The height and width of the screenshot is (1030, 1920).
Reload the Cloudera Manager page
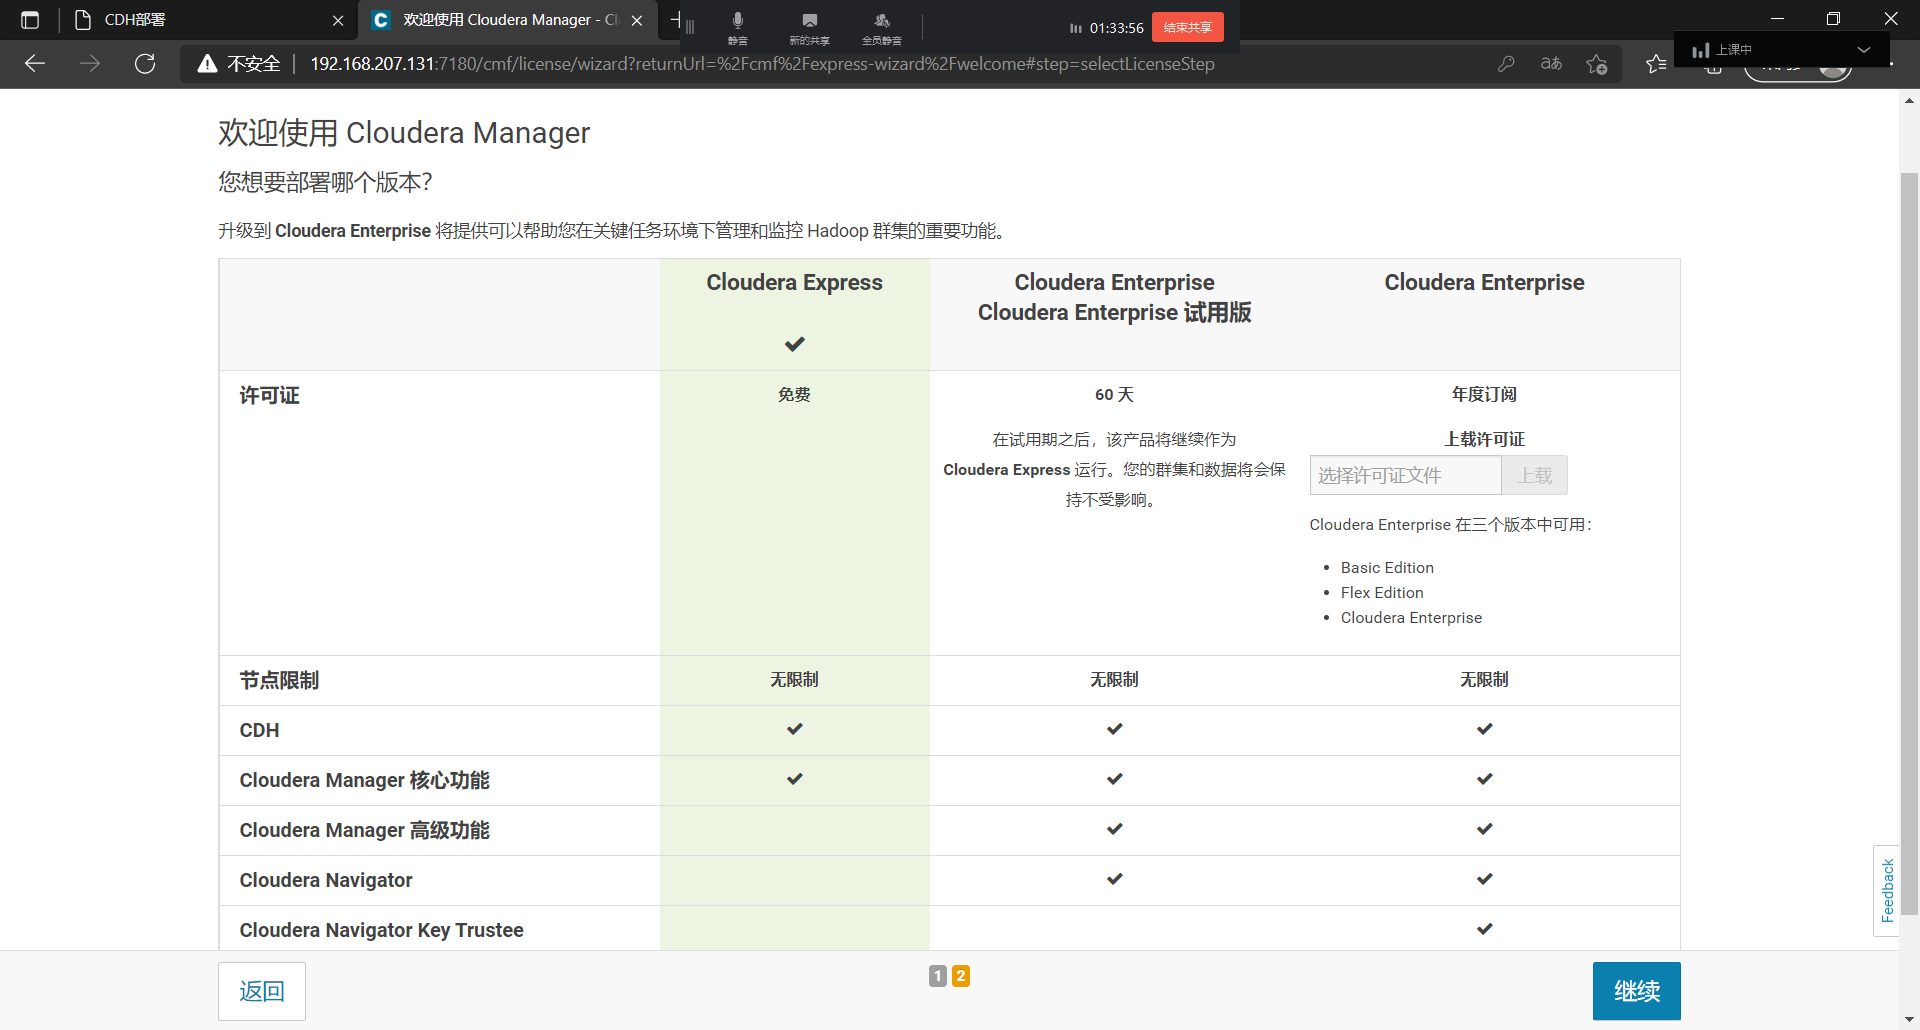[x=145, y=64]
